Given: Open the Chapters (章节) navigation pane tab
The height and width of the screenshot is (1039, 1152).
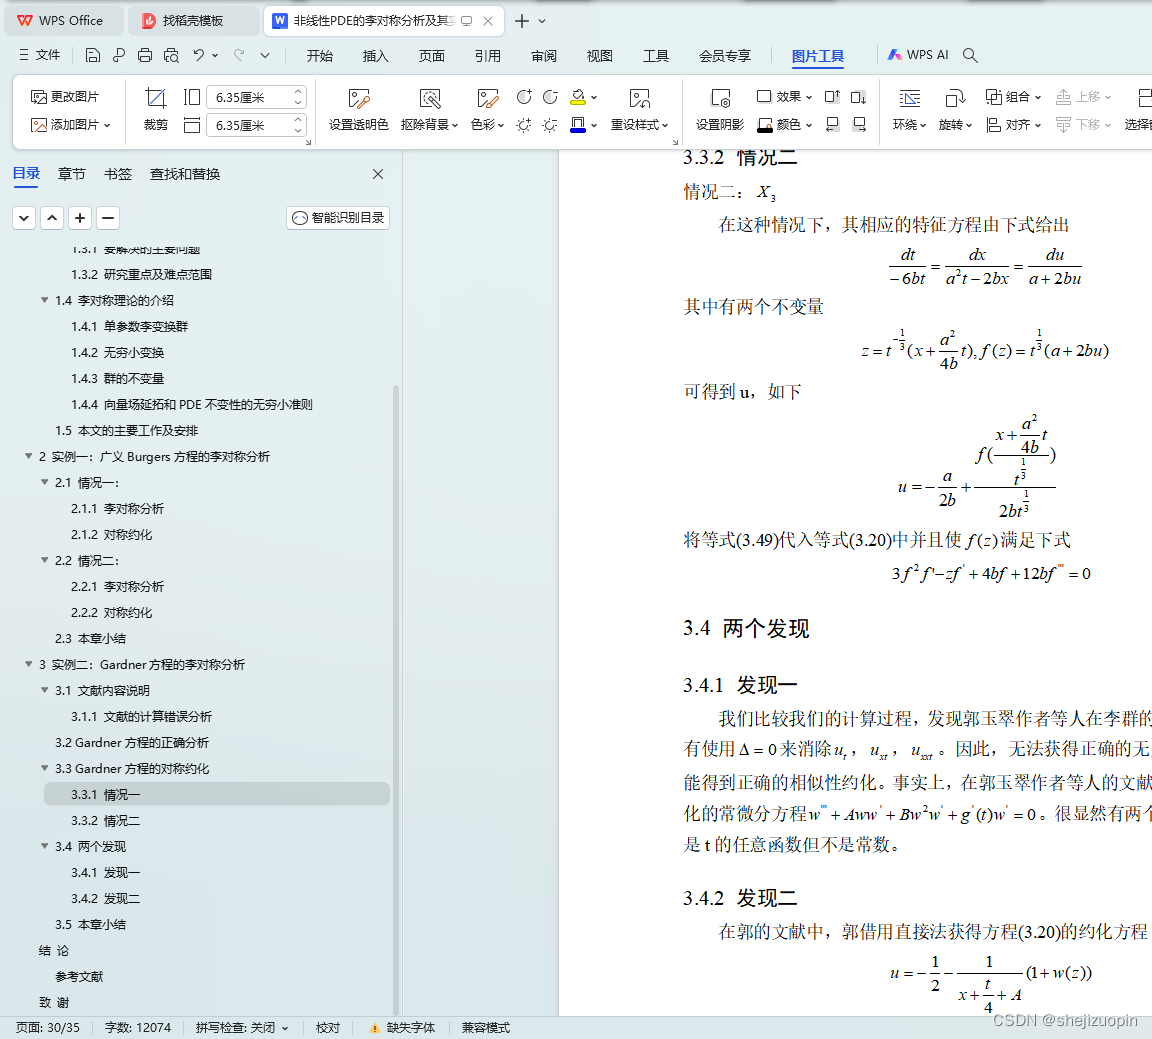Looking at the screenshot, I should pyautogui.click(x=72, y=174).
